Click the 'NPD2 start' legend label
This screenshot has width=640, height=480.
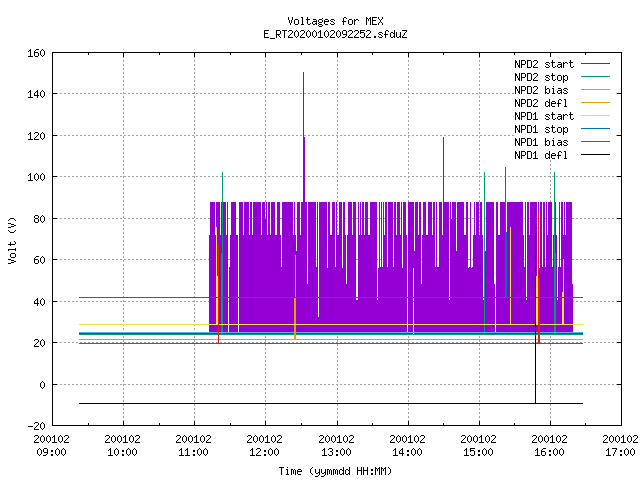click(544, 64)
